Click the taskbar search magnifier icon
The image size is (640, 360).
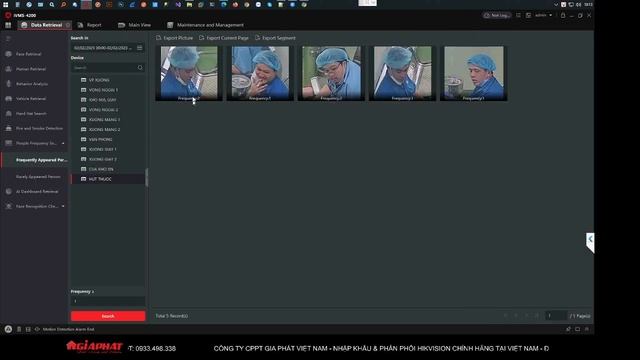[52, 4]
